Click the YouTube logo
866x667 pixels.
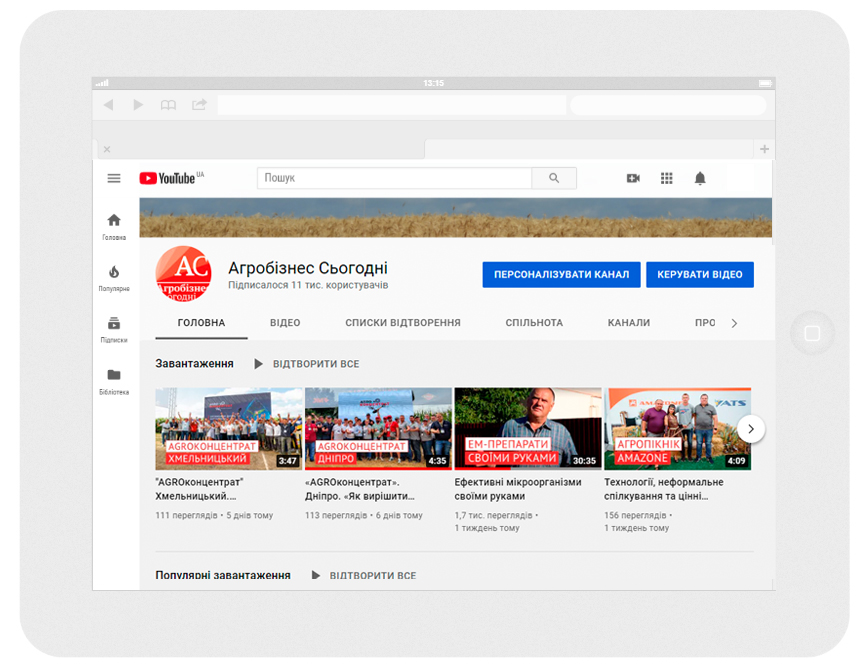tap(170, 178)
